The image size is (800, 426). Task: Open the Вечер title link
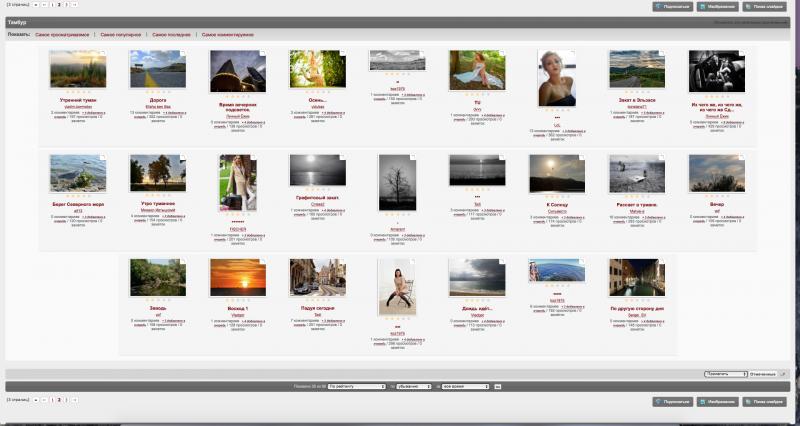click(x=717, y=205)
